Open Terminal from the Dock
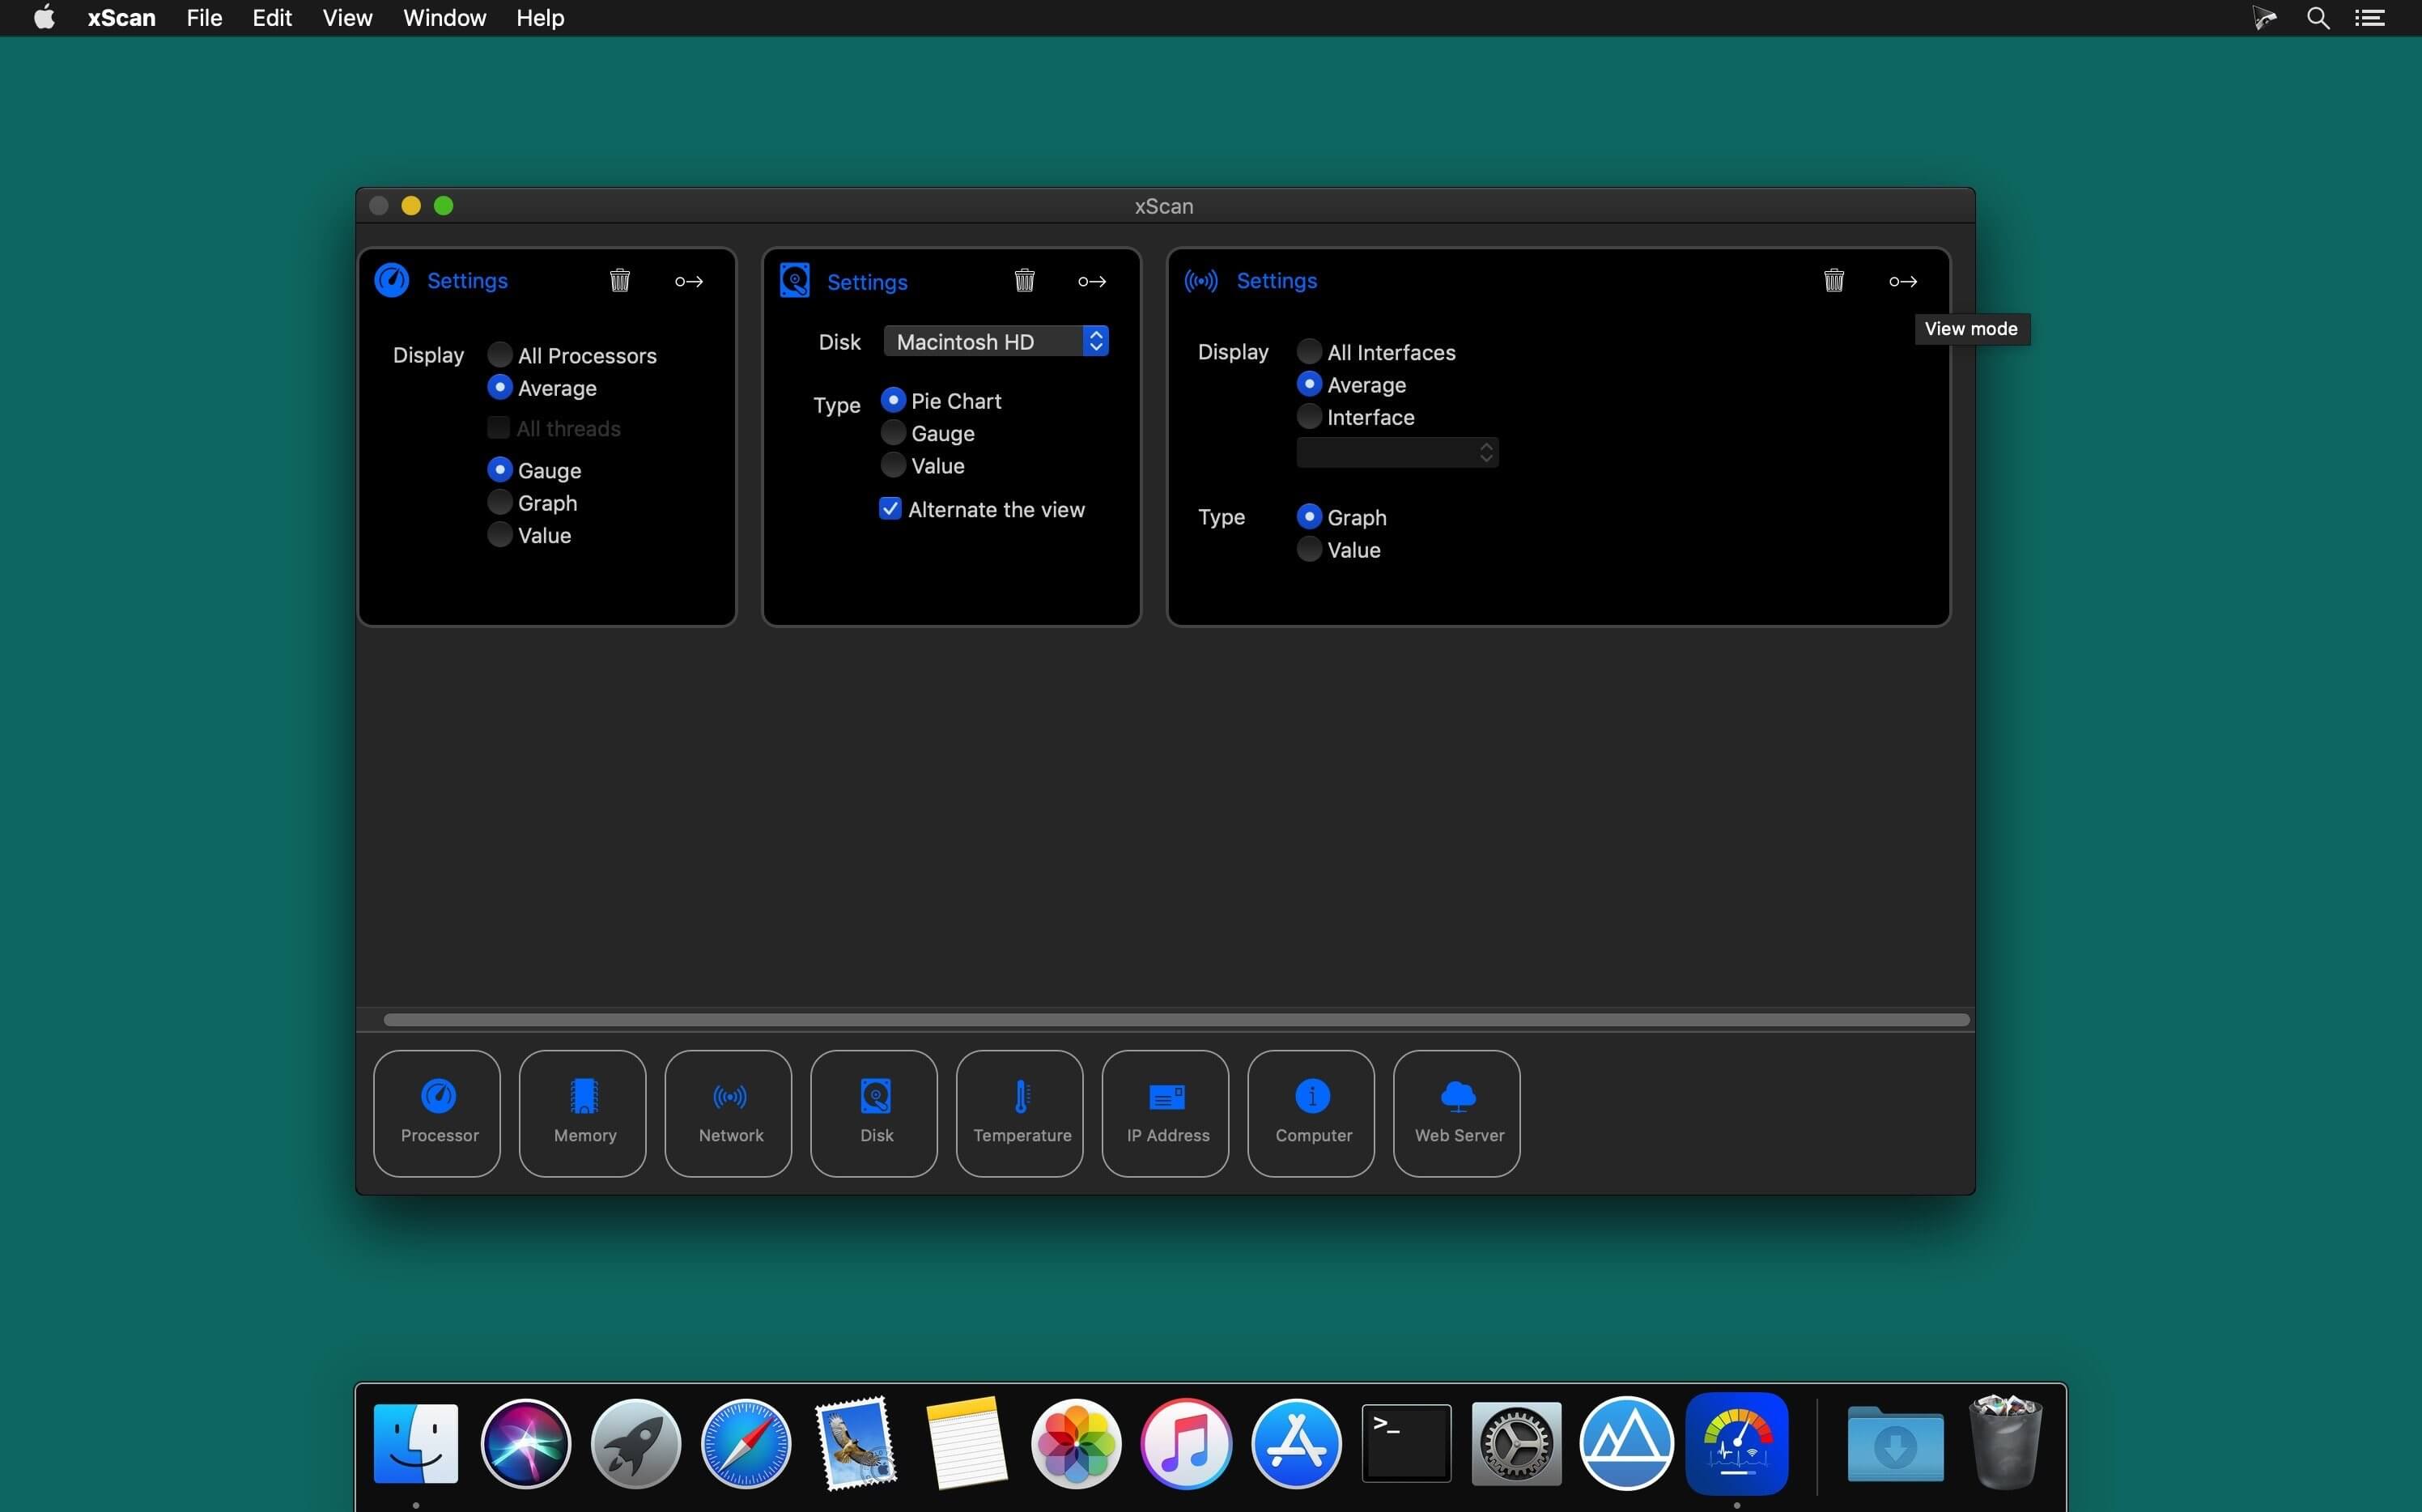This screenshot has height=1512, width=2422. (x=1406, y=1443)
